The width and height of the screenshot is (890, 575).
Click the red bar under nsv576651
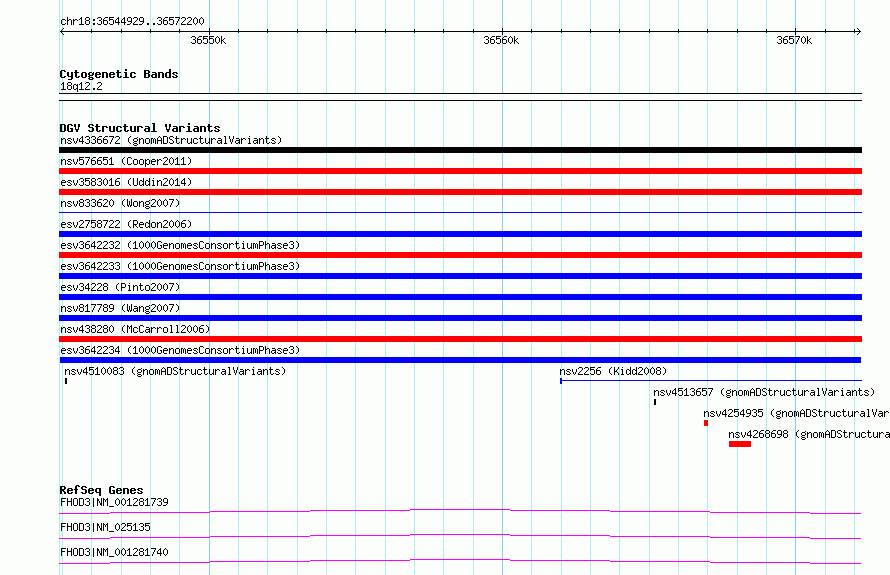460,171
